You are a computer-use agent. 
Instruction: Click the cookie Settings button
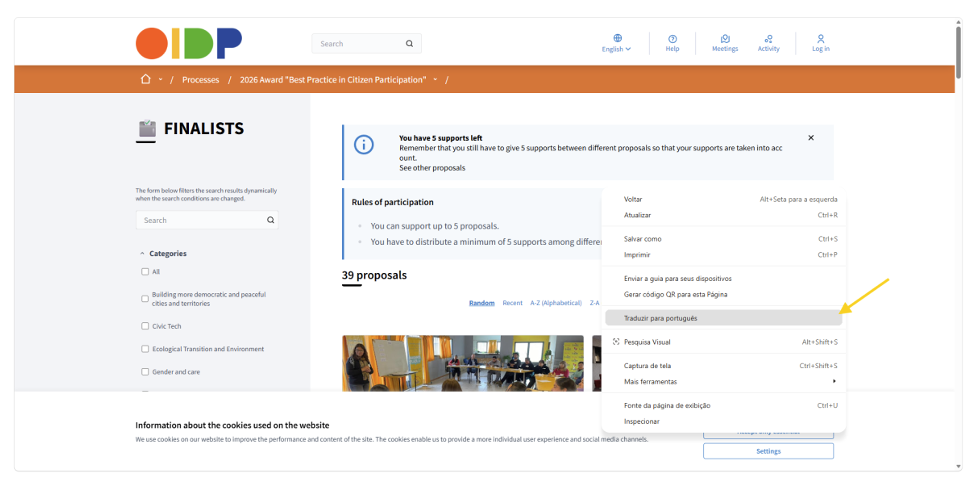point(768,451)
